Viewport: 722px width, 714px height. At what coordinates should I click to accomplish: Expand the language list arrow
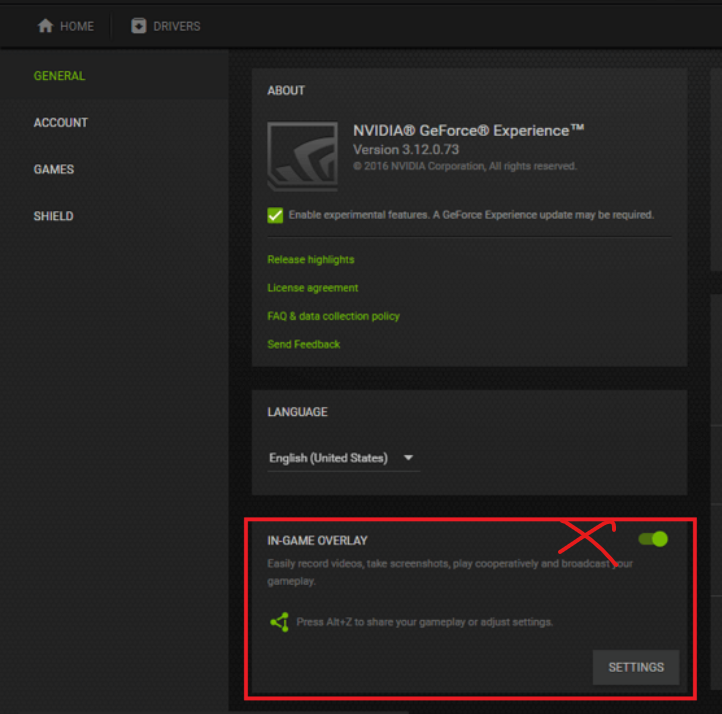[x=408, y=458]
